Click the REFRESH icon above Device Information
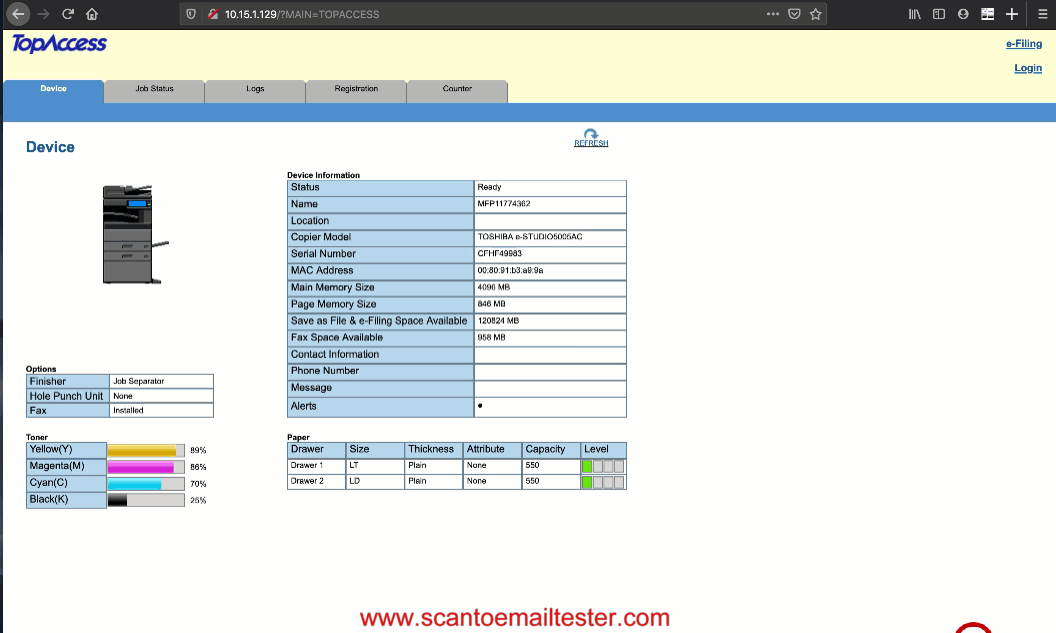 tap(591, 137)
